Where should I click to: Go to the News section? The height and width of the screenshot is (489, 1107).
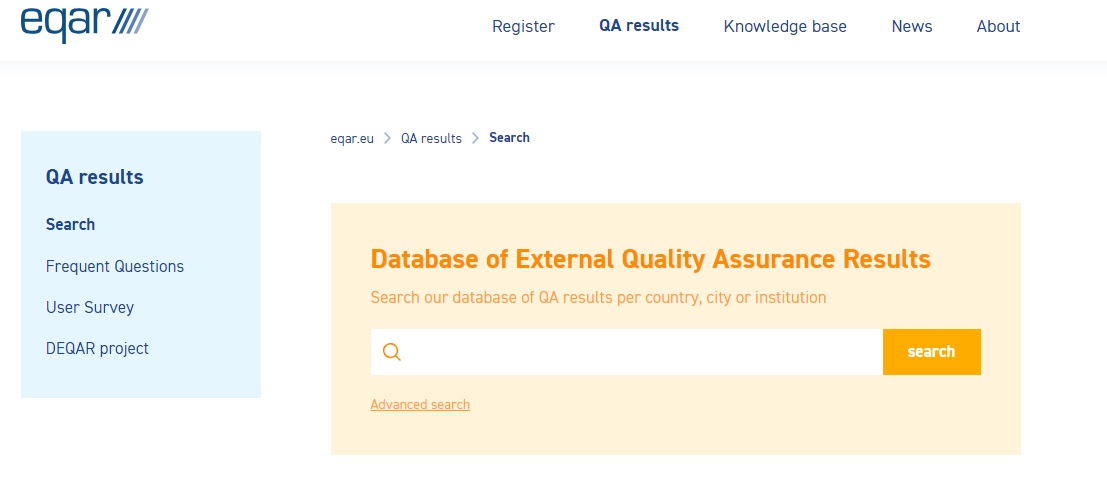(x=911, y=27)
